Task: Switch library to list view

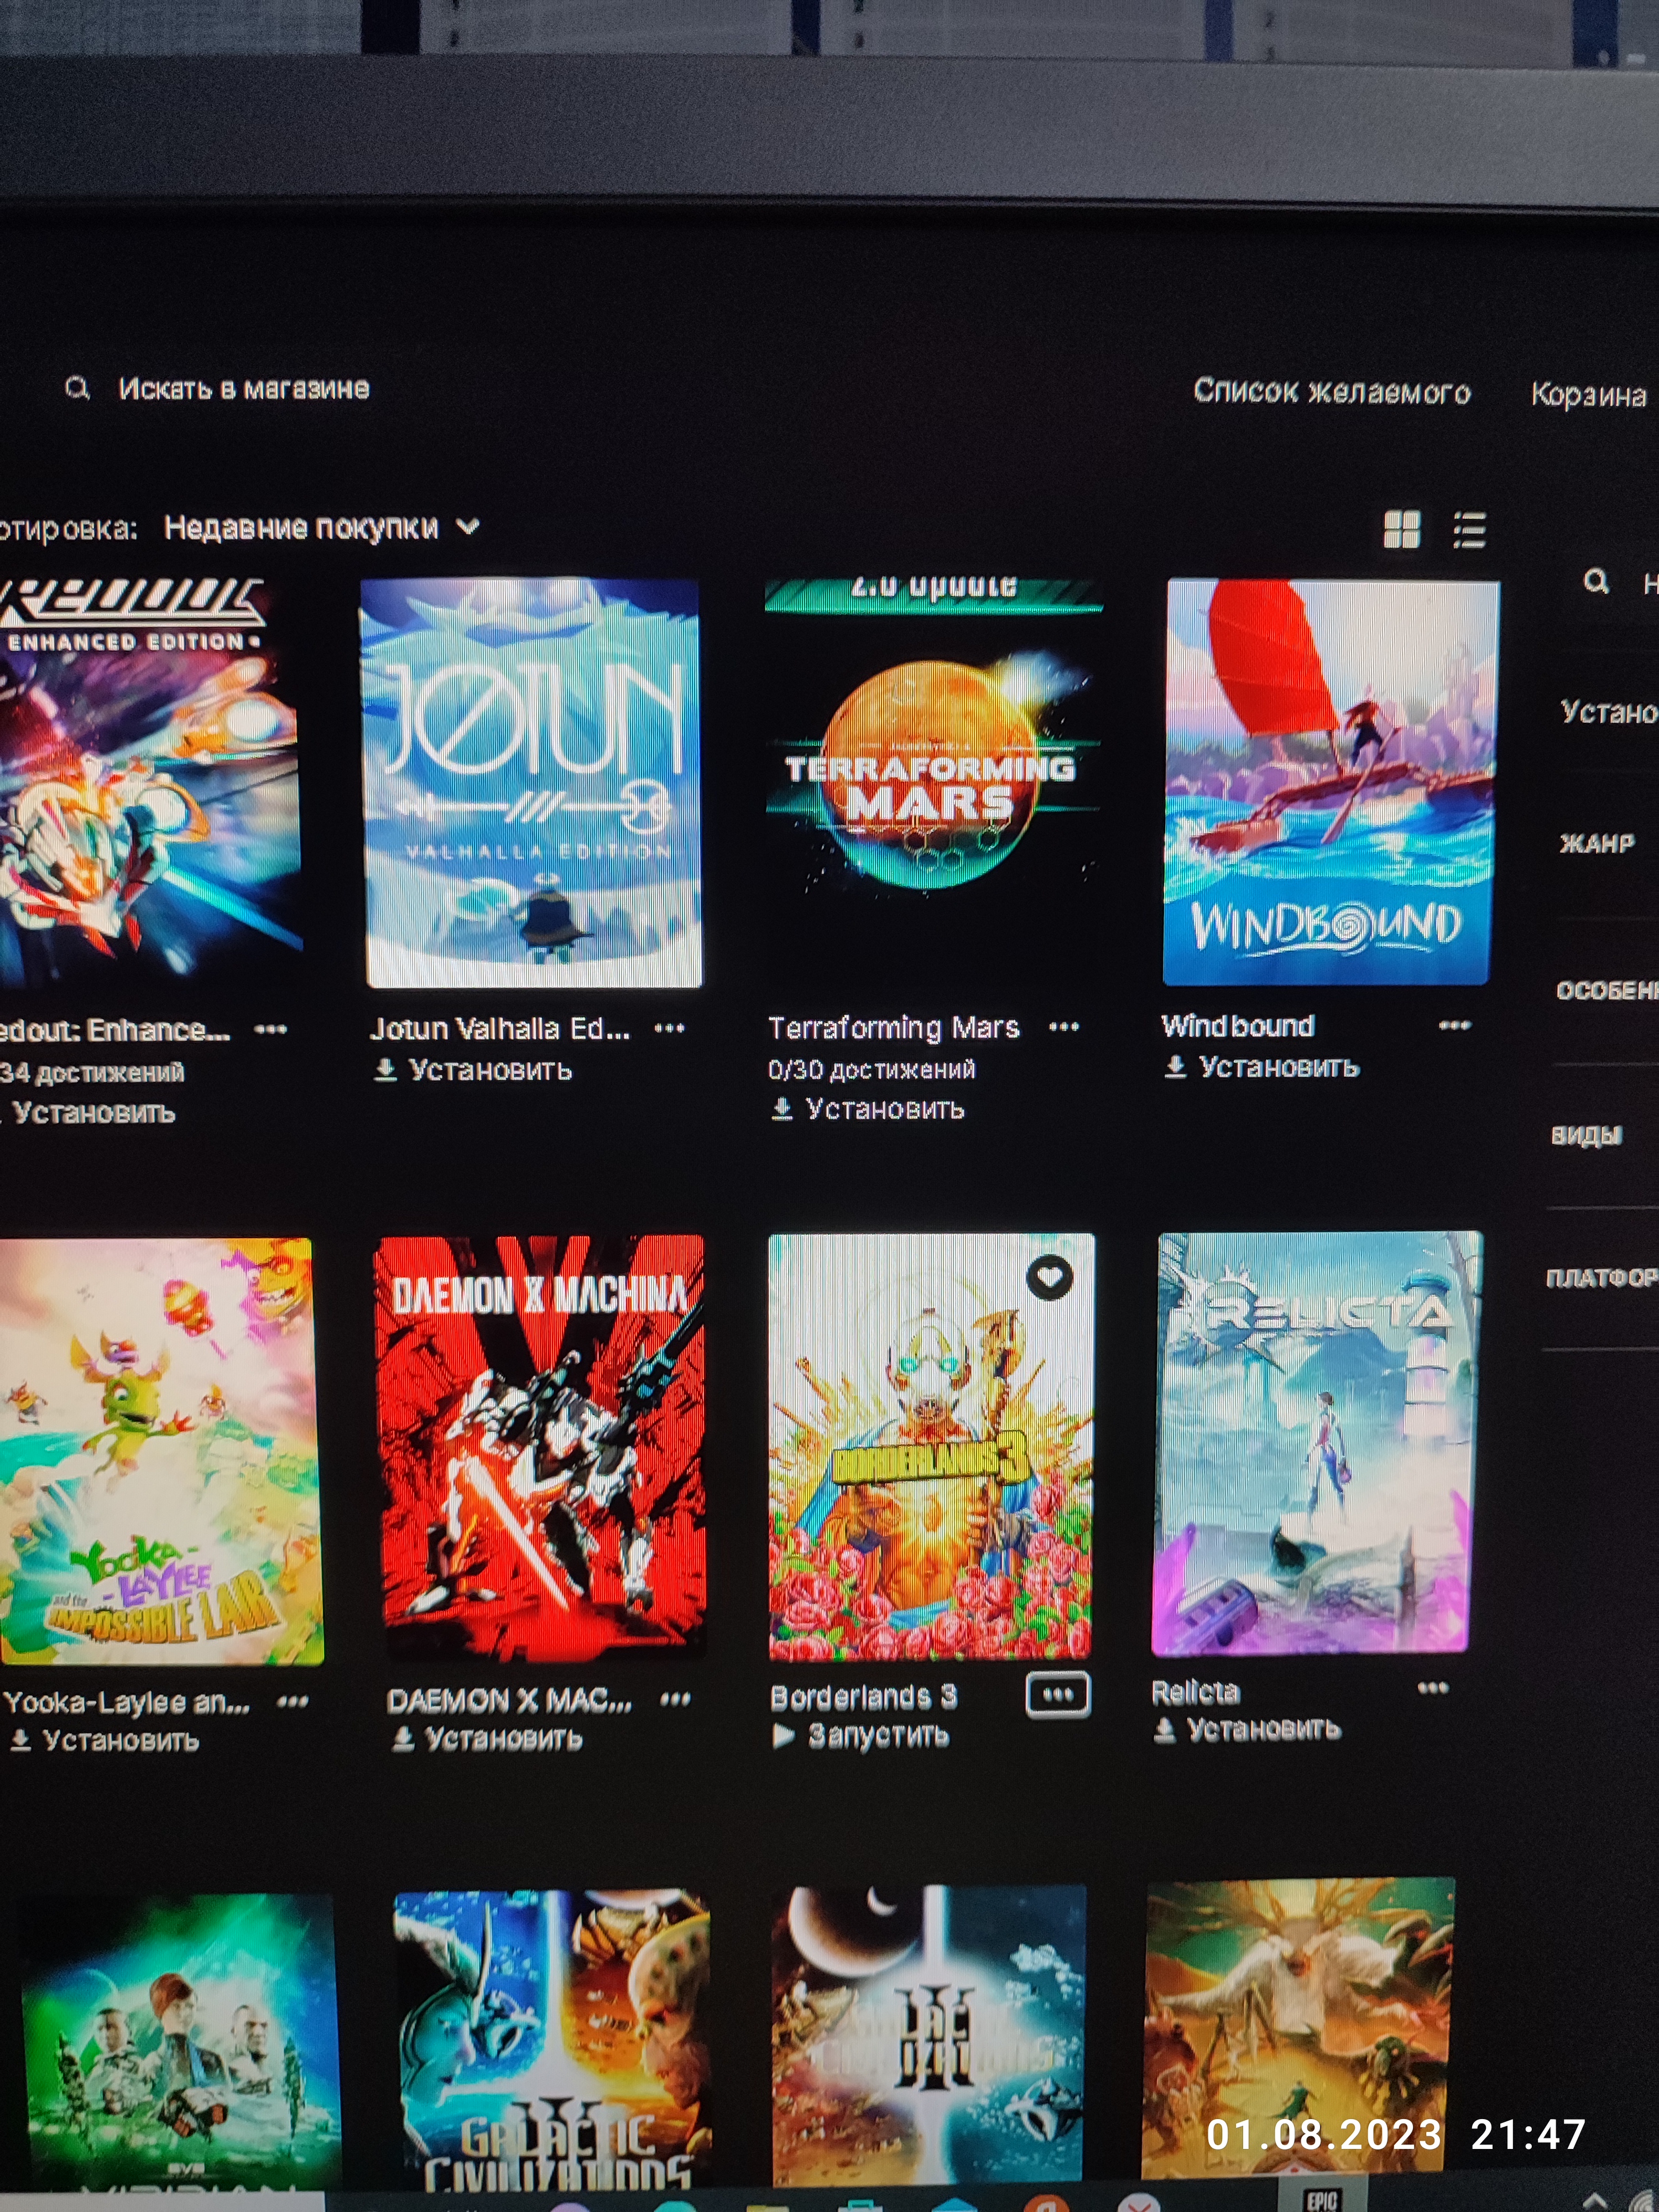Action: point(1469,530)
